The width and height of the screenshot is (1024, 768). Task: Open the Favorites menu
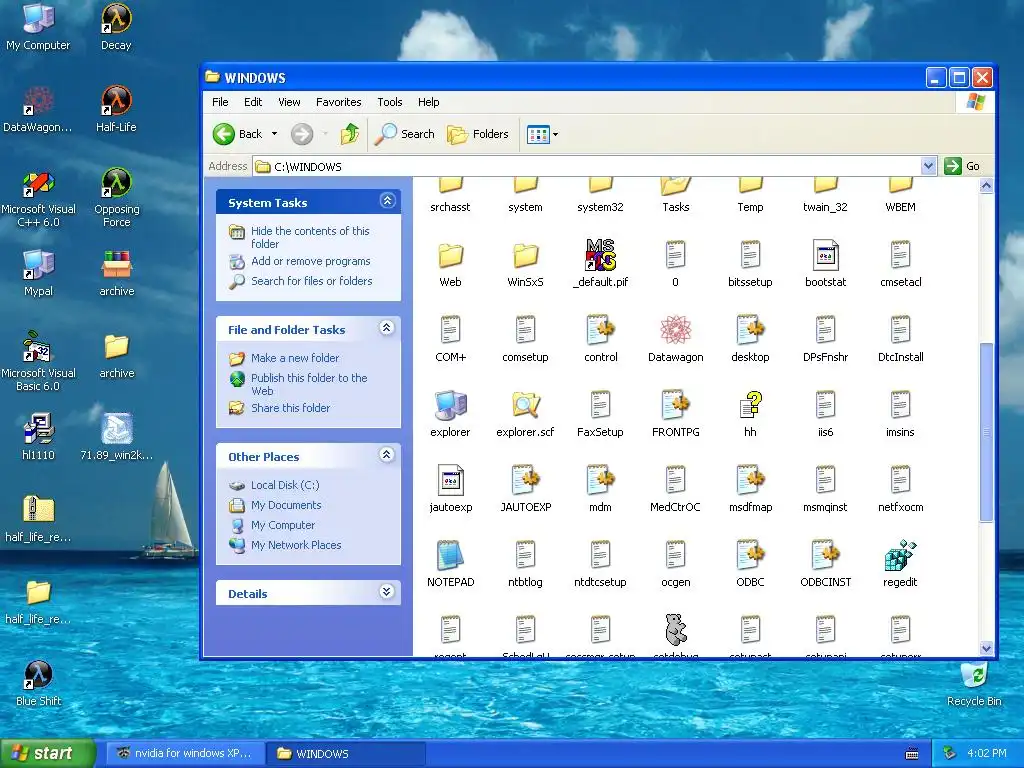point(338,102)
